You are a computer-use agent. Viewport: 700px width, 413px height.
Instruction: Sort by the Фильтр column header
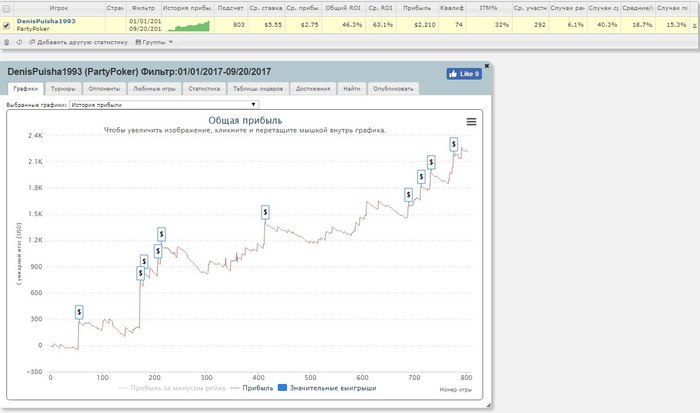tap(143, 8)
